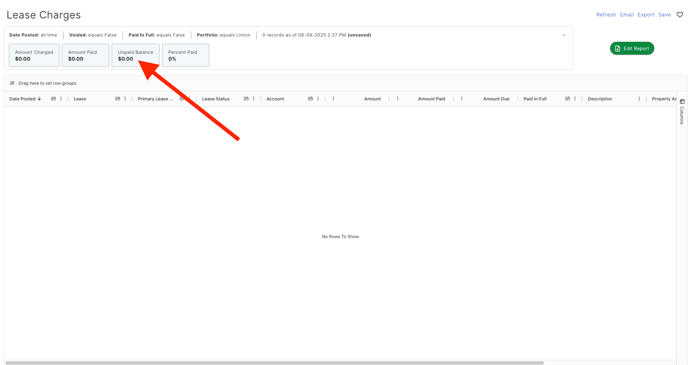Click the Refresh link
Image resolution: width=688 pixels, height=365 pixels.
tap(606, 15)
